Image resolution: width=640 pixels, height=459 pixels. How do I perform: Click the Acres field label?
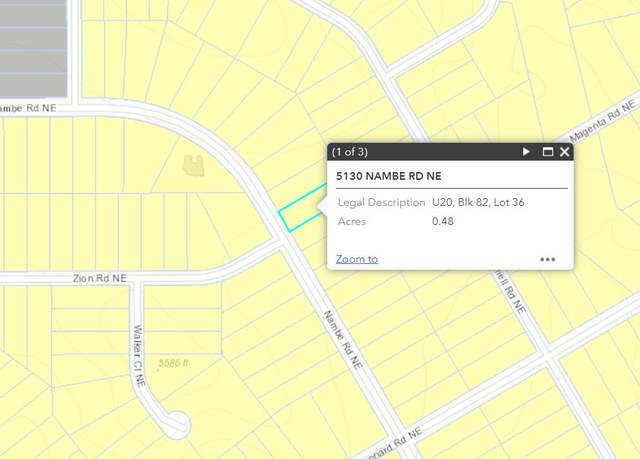[x=352, y=222]
